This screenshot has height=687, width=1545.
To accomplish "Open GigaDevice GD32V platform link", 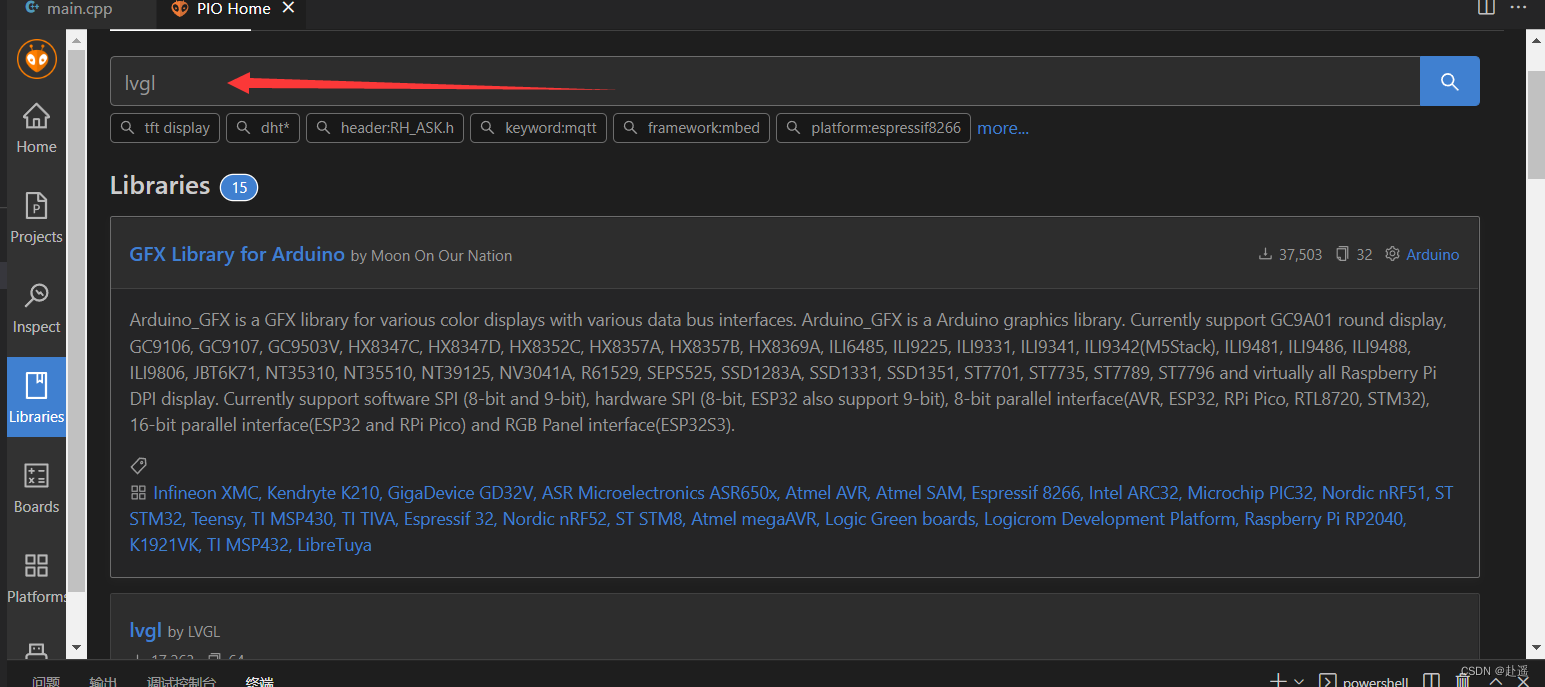I will tap(460, 493).
